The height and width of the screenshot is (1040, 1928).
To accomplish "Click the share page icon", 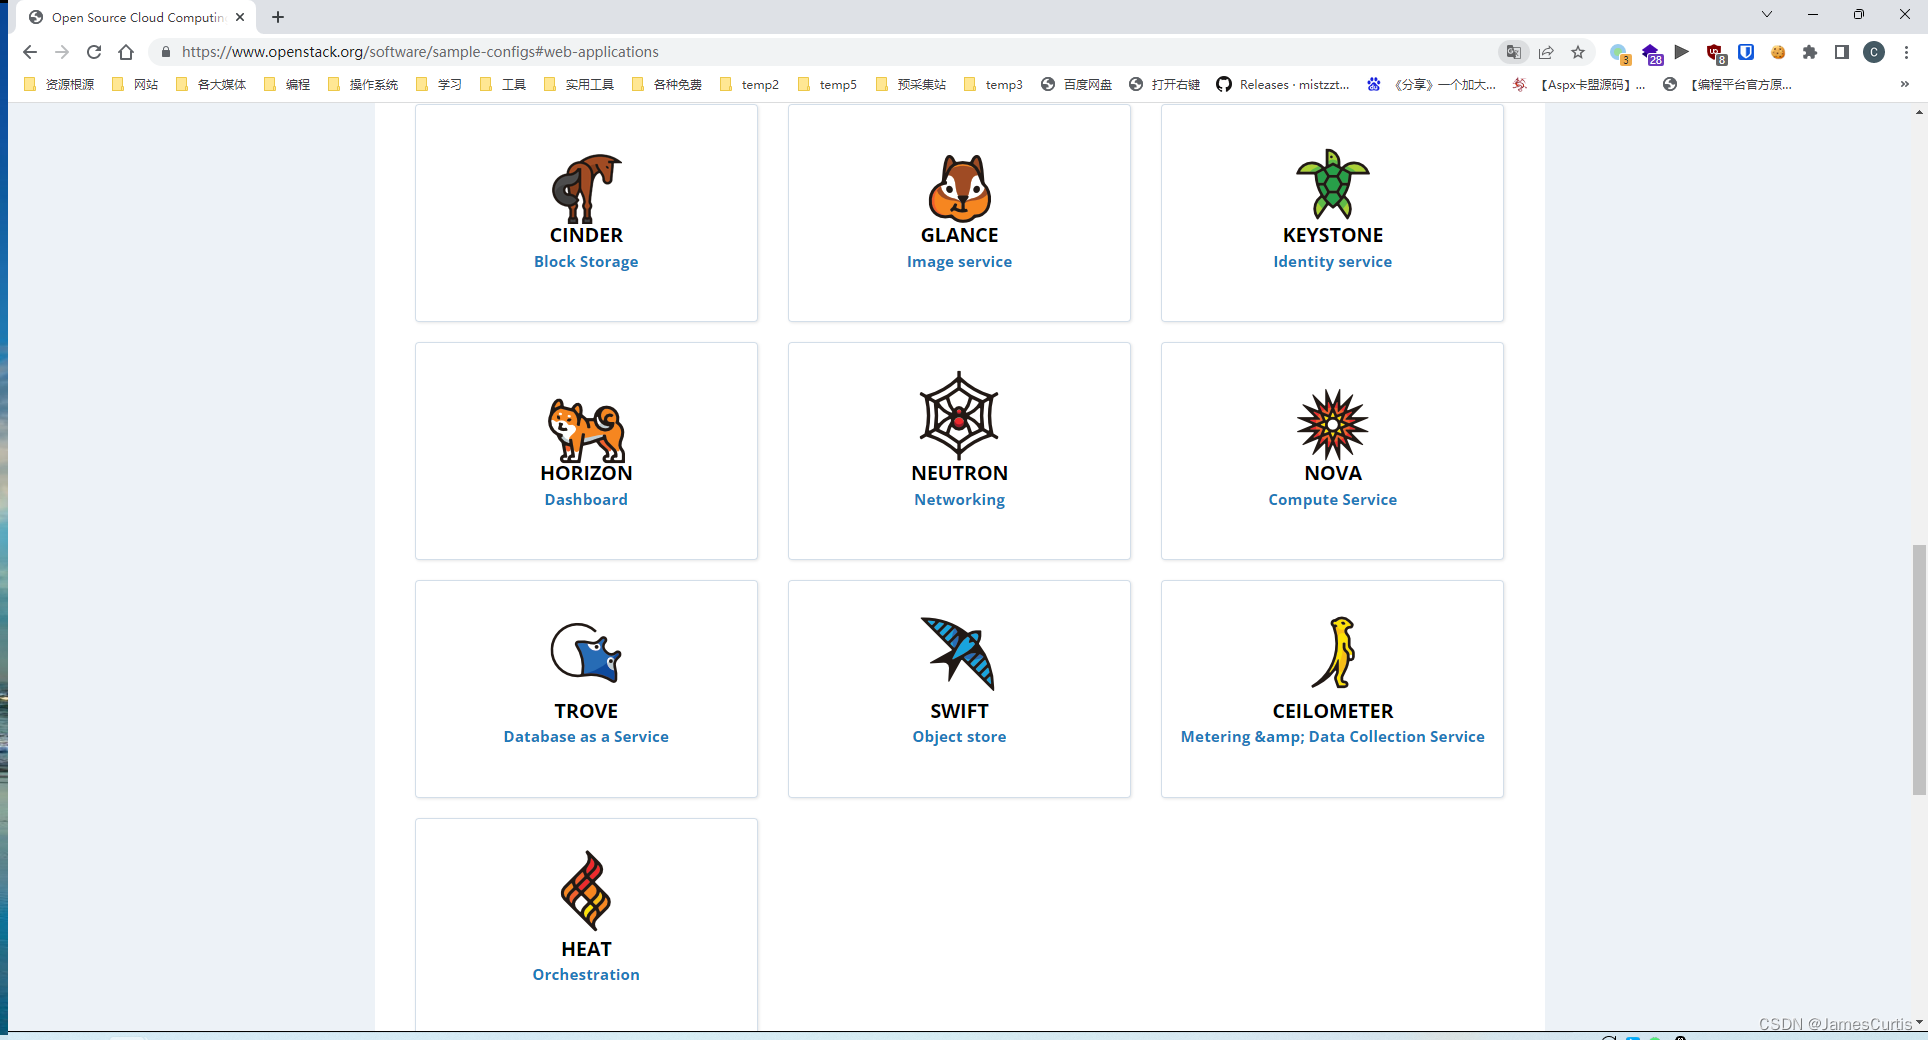I will pyautogui.click(x=1546, y=52).
